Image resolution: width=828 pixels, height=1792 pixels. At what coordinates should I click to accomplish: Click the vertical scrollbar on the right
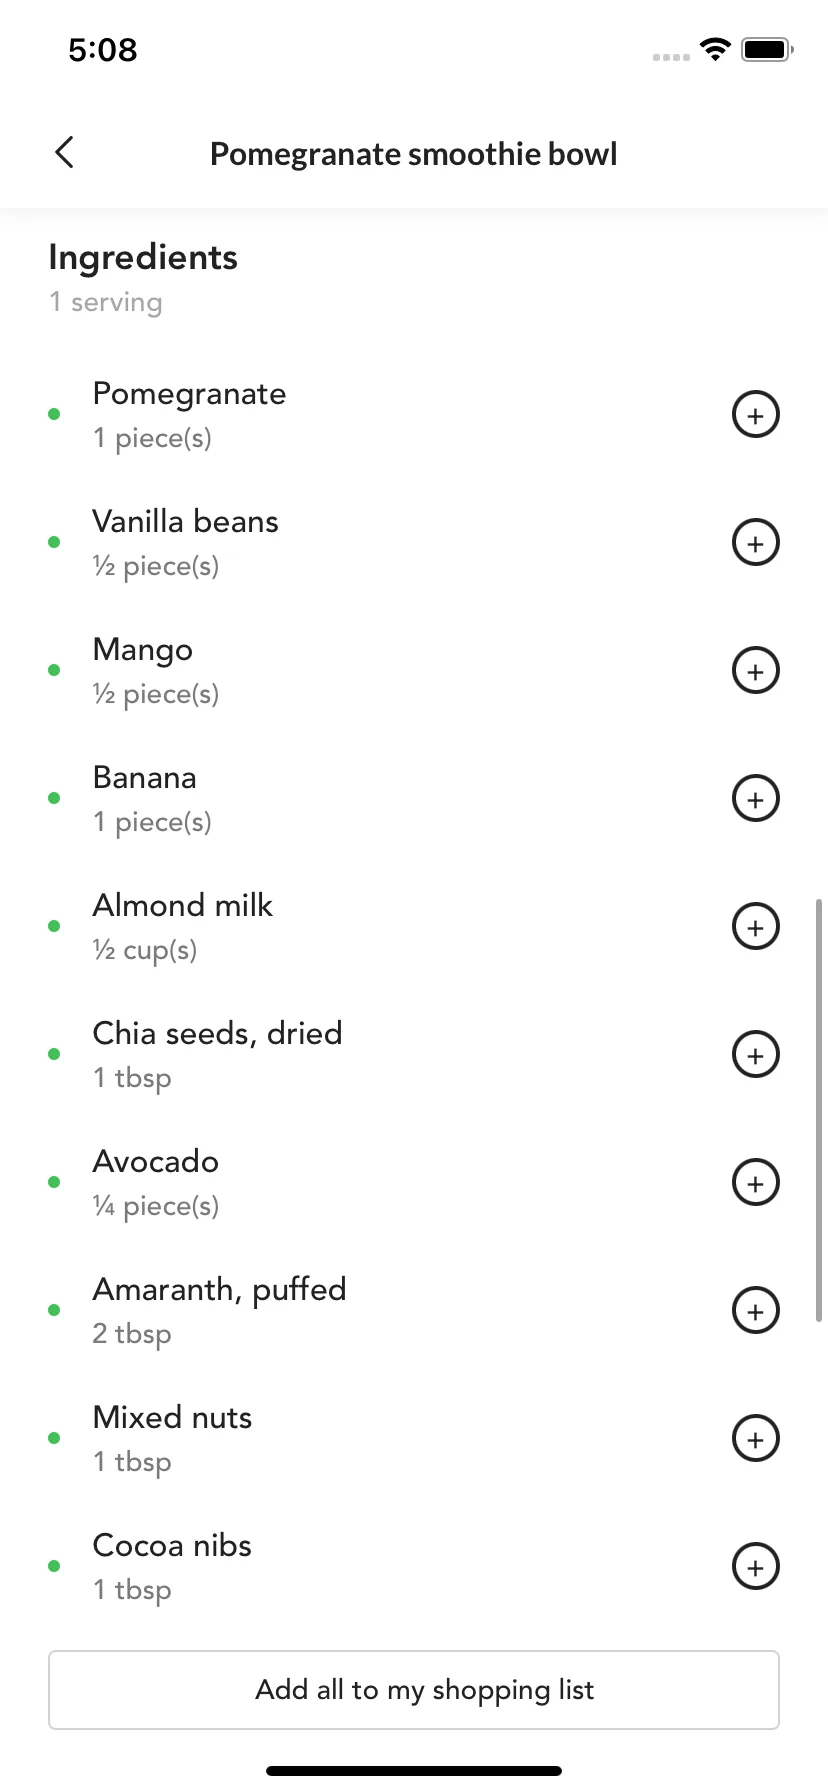819,1110
